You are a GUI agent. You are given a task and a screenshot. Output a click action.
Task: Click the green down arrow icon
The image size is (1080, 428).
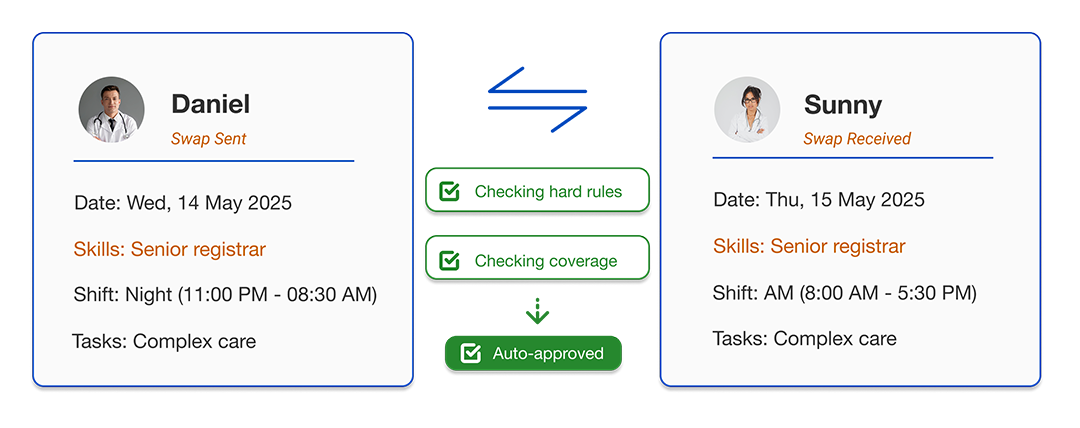click(537, 312)
